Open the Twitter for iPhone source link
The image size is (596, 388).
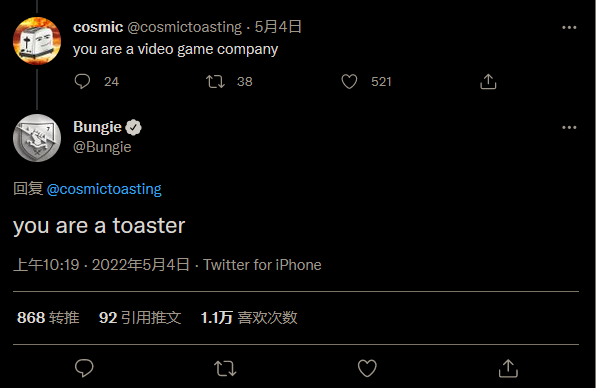pyautogui.click(x=262, y=265)
